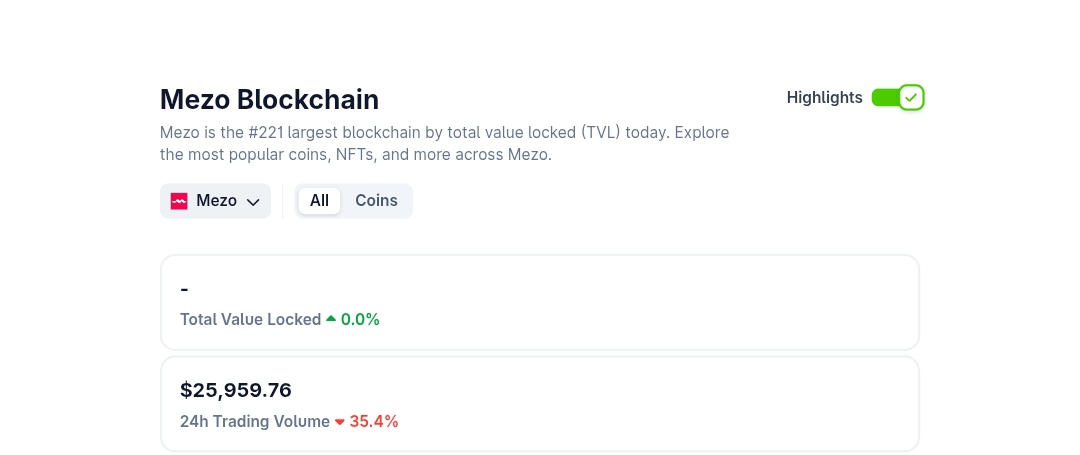Open the 24h Trading Volume card
The image size is (1080, 455).
[640, 404]
